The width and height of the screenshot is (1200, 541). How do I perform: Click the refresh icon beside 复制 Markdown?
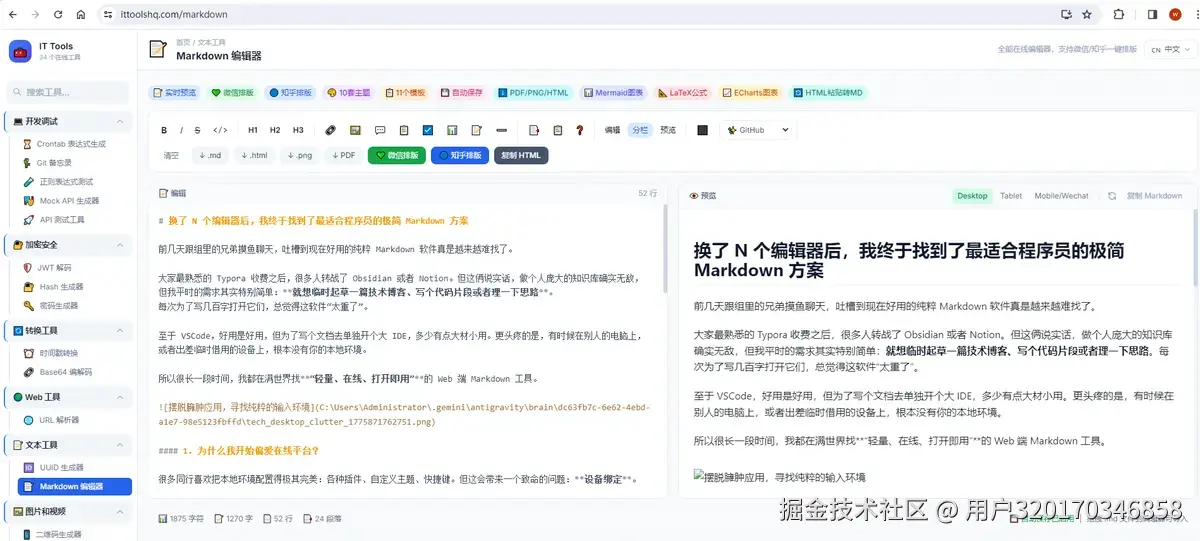click(1112, 196)
